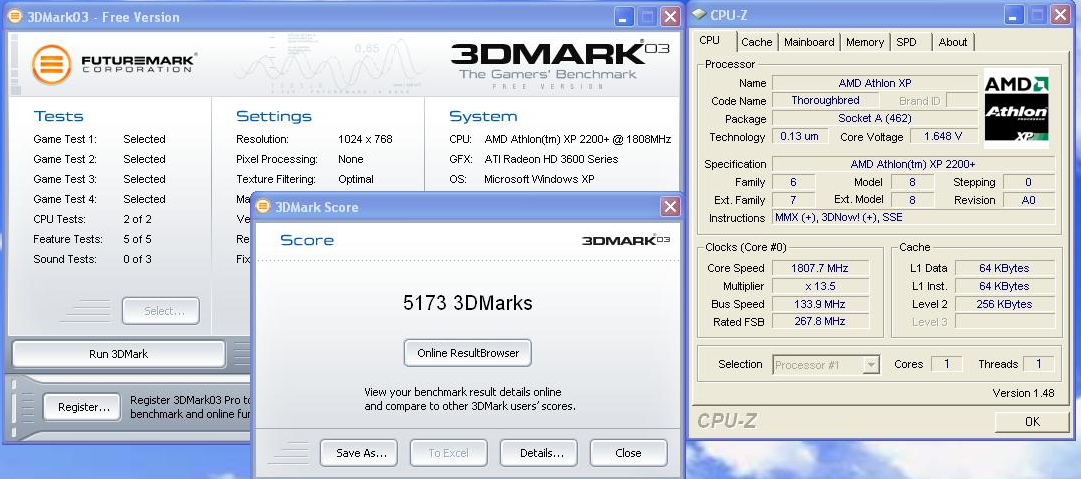Click the Package field Socket A (462)

[875, 119]
